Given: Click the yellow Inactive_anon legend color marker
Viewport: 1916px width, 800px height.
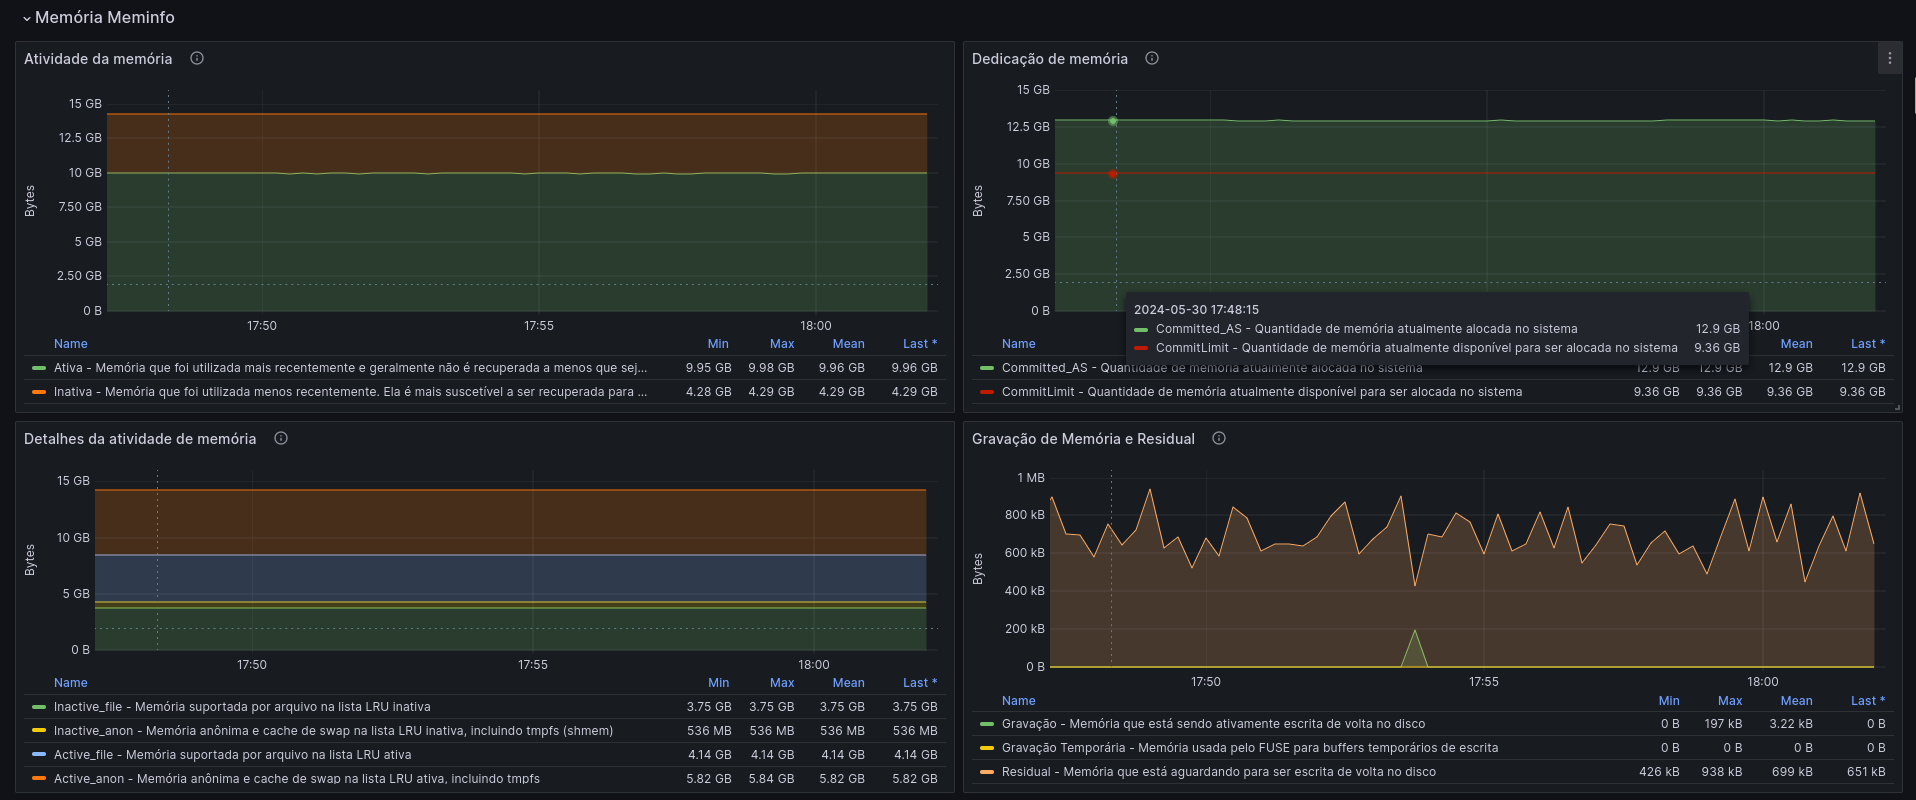Looking at the screenshot, I should pyautogui.click(x=39, y=731).
